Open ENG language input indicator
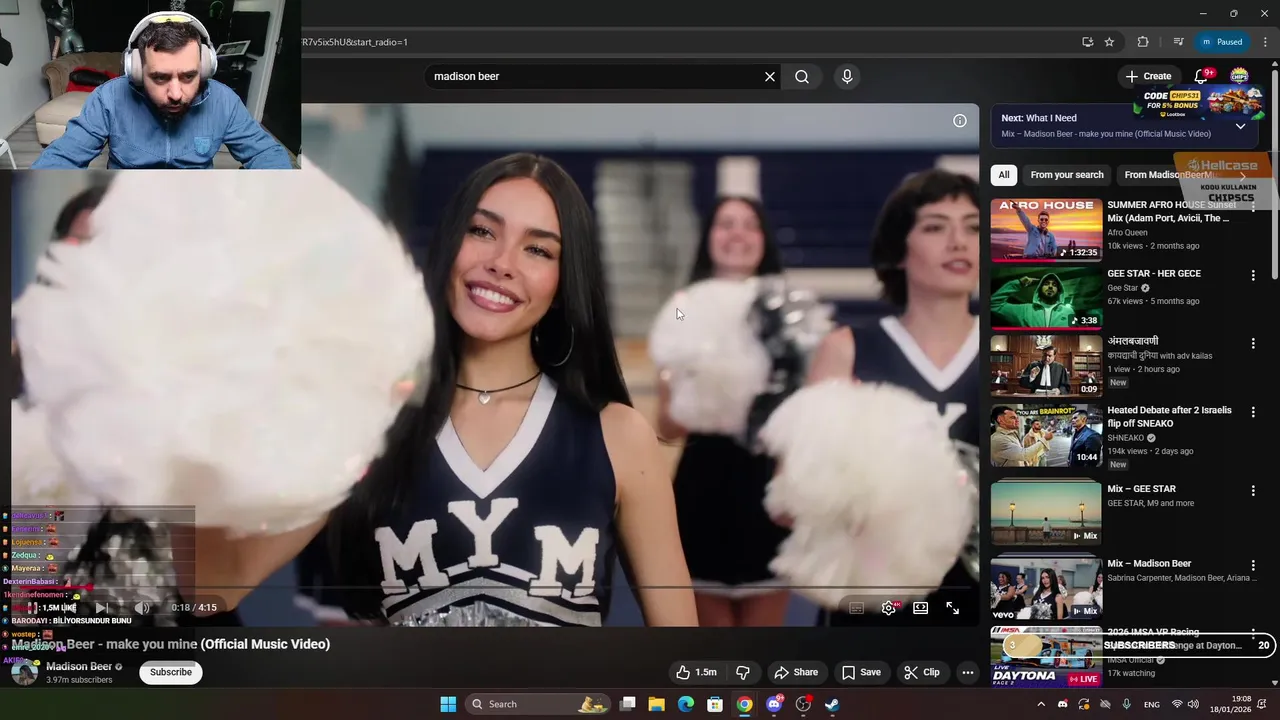 tap(1152, 704)
